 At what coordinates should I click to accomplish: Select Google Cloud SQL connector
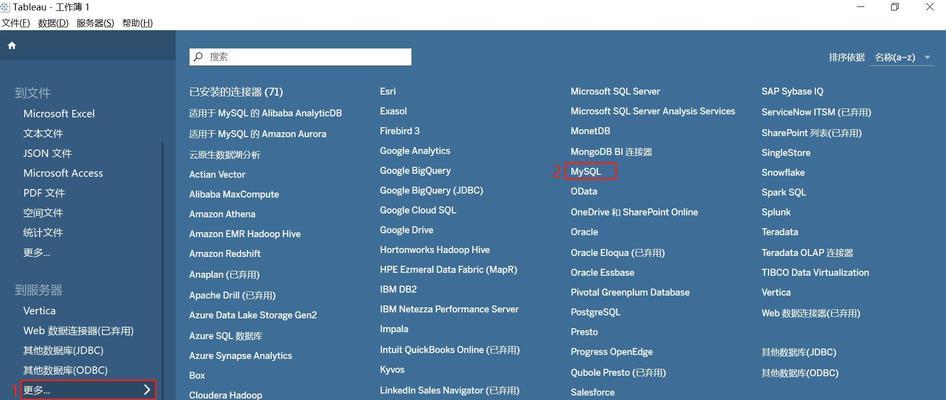point(418,211)
